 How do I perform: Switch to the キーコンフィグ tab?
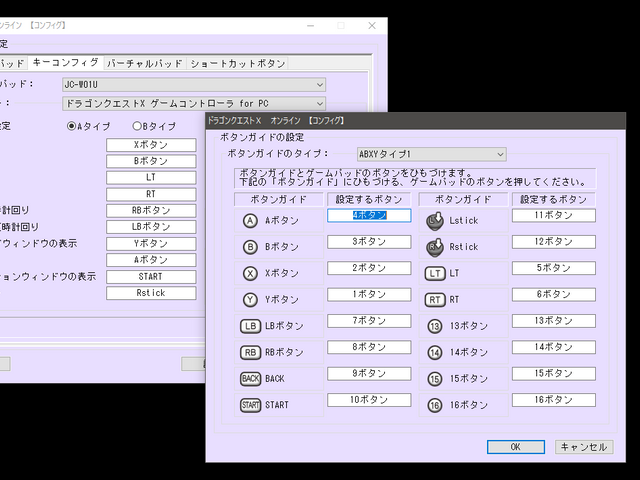click(65, 62)
